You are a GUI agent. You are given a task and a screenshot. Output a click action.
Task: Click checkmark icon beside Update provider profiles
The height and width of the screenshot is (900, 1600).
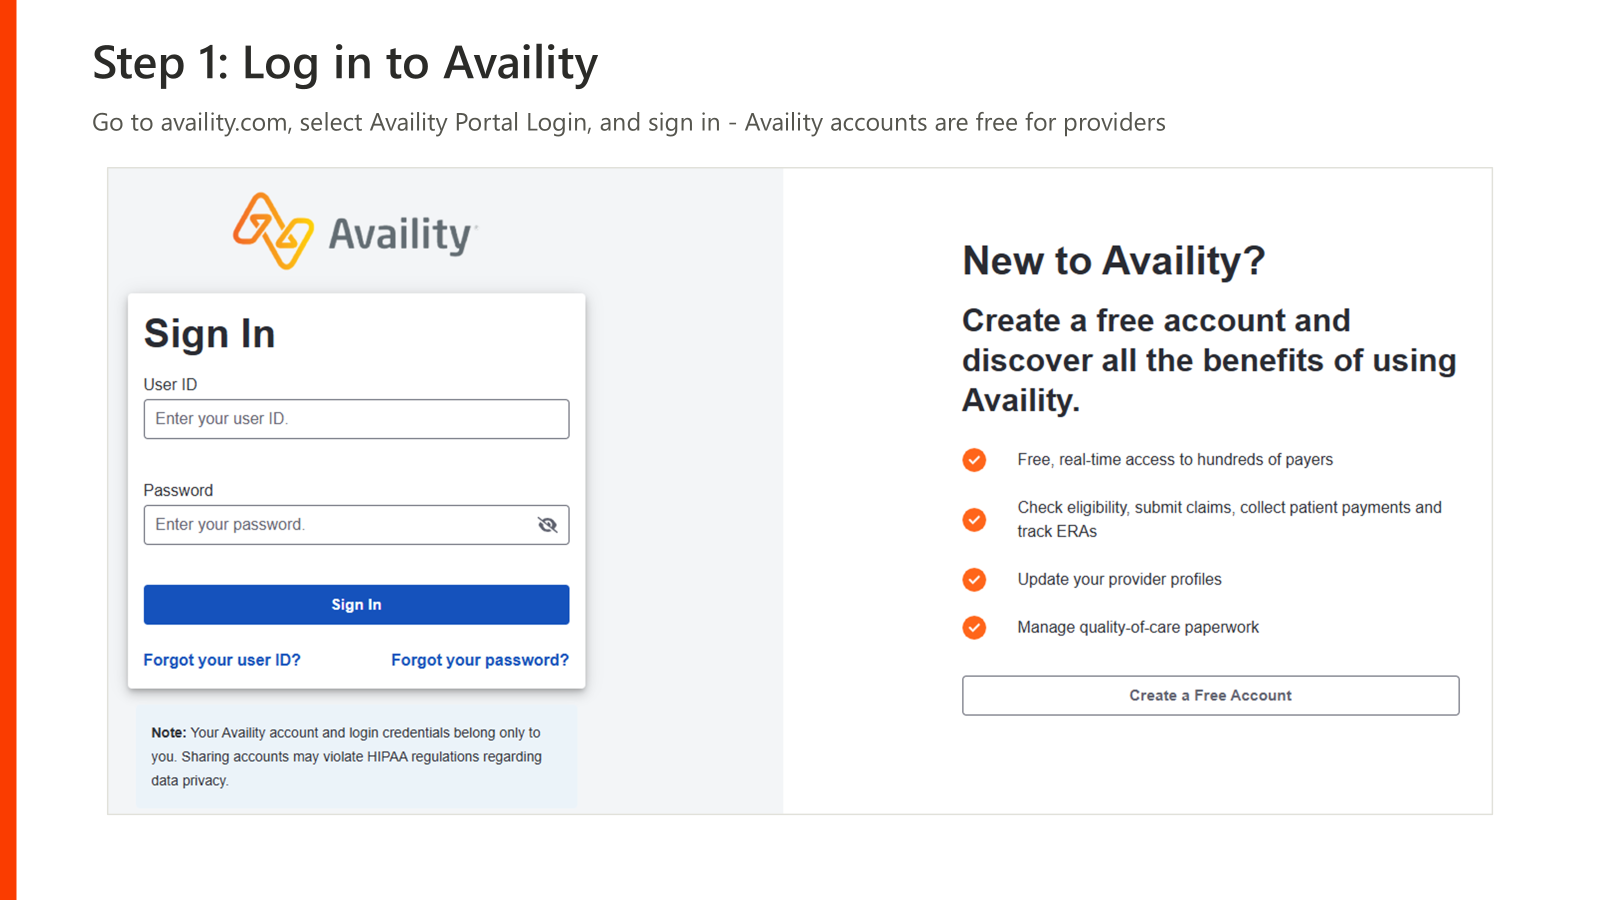(974, 580)
